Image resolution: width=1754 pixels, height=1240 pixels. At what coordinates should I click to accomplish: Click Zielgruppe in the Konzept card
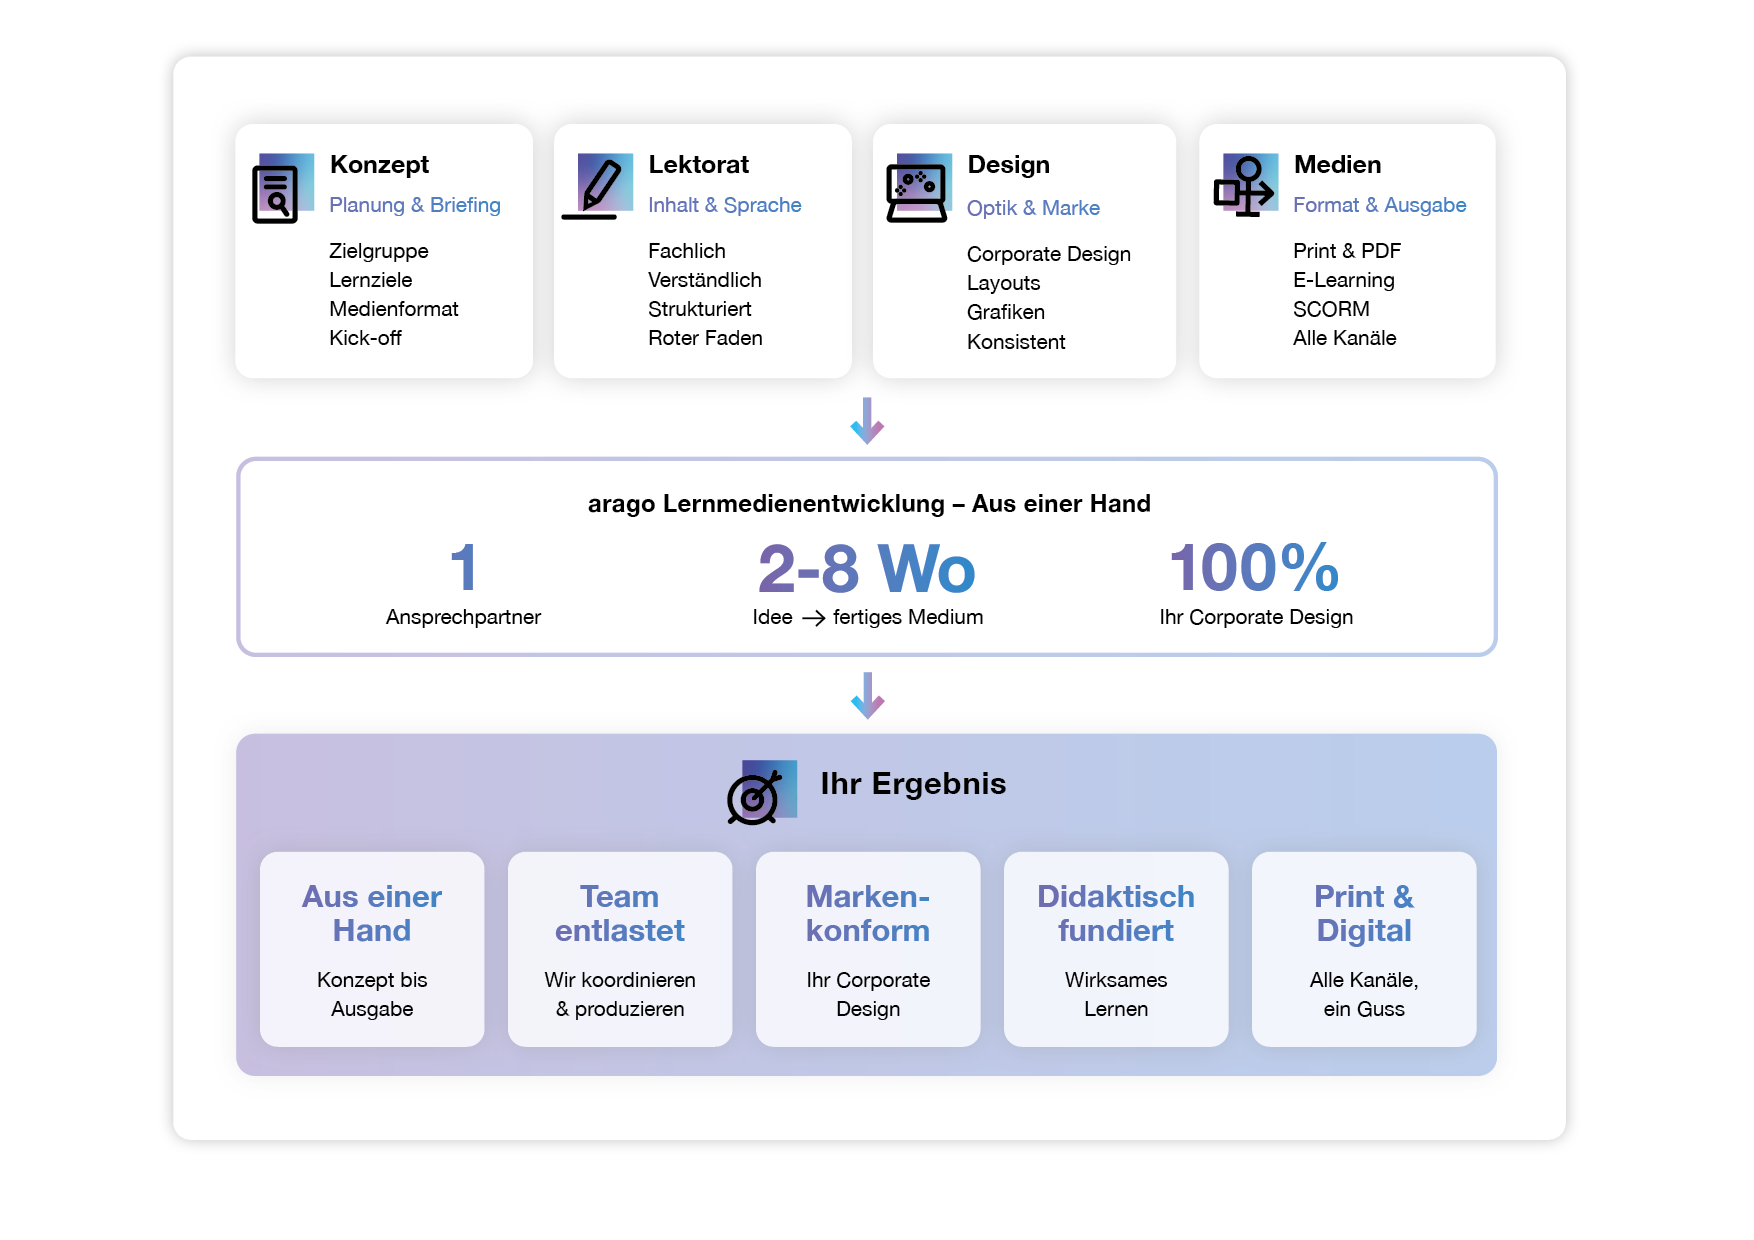[x=379, y=251]
